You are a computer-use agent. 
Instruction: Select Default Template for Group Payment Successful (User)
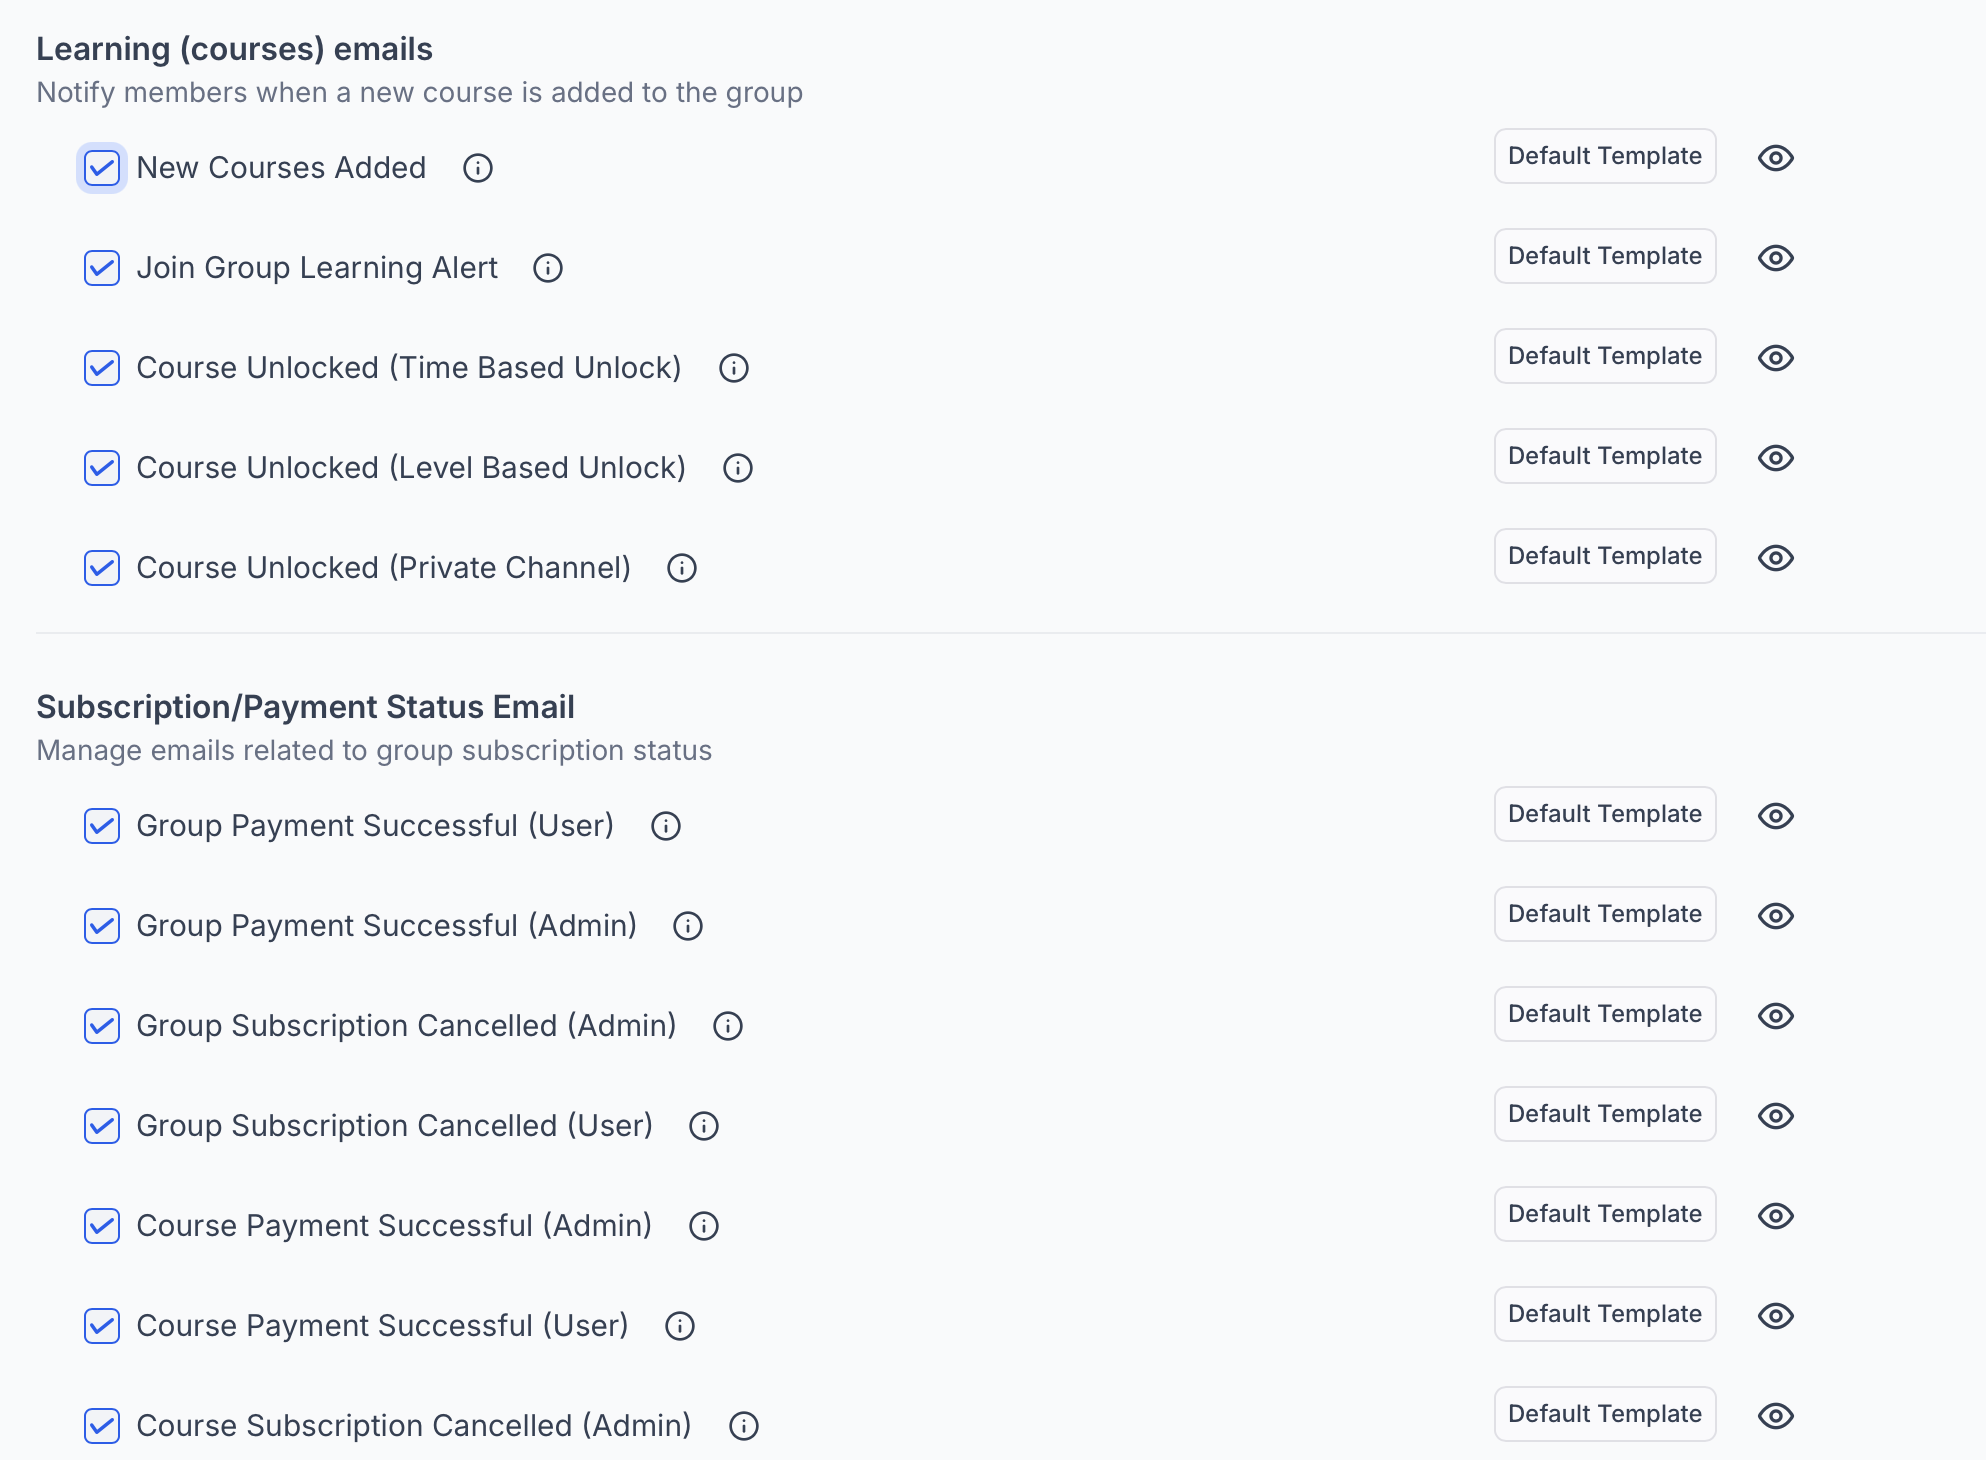click(1605, 814)
